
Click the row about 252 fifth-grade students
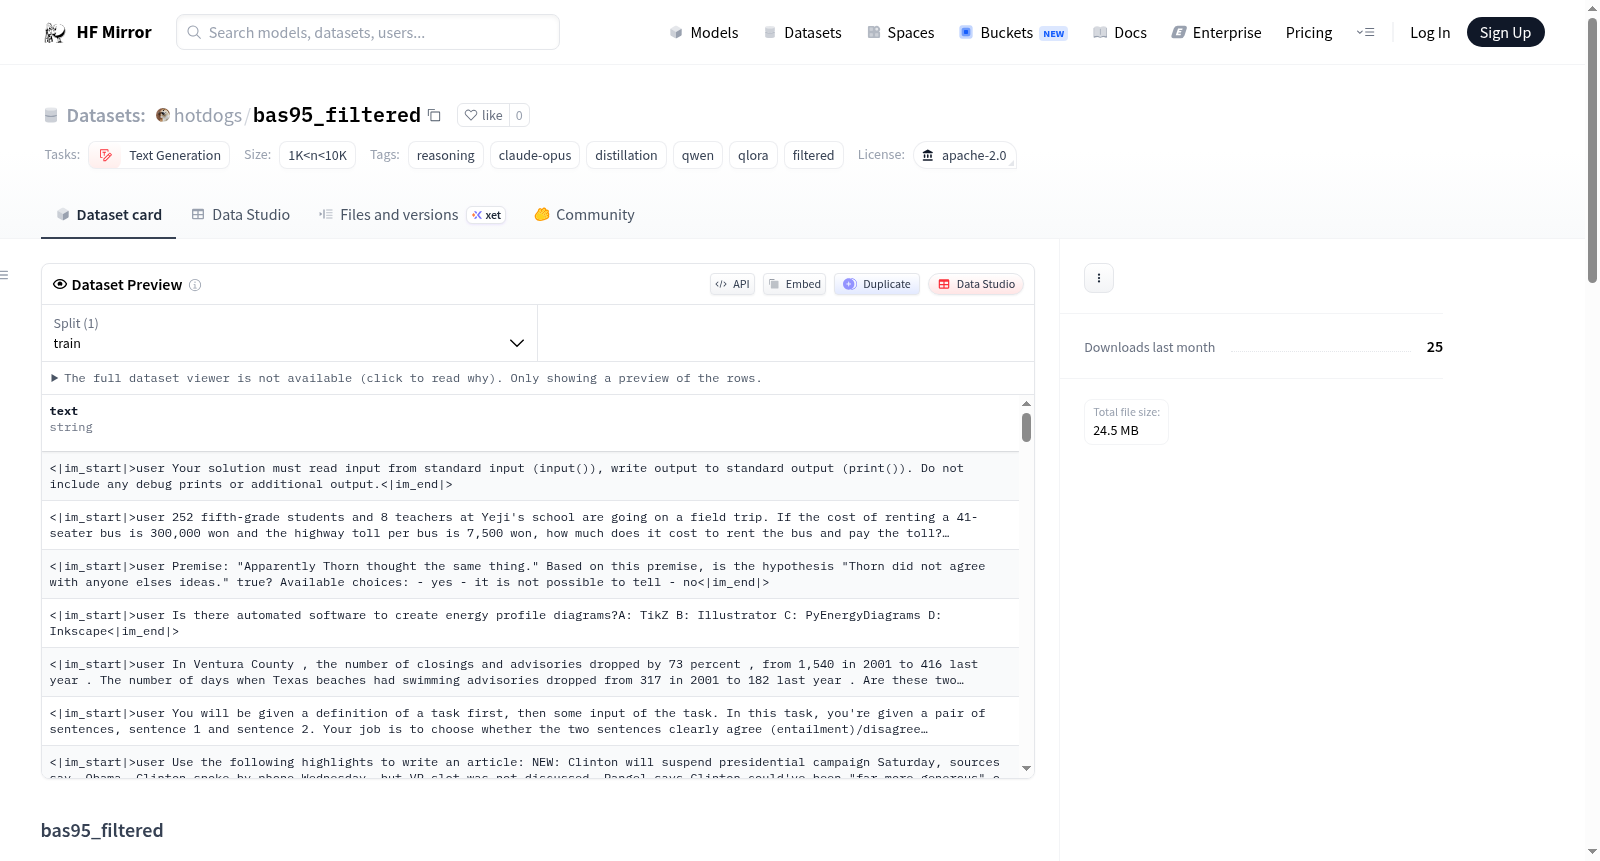pos(530,525)
